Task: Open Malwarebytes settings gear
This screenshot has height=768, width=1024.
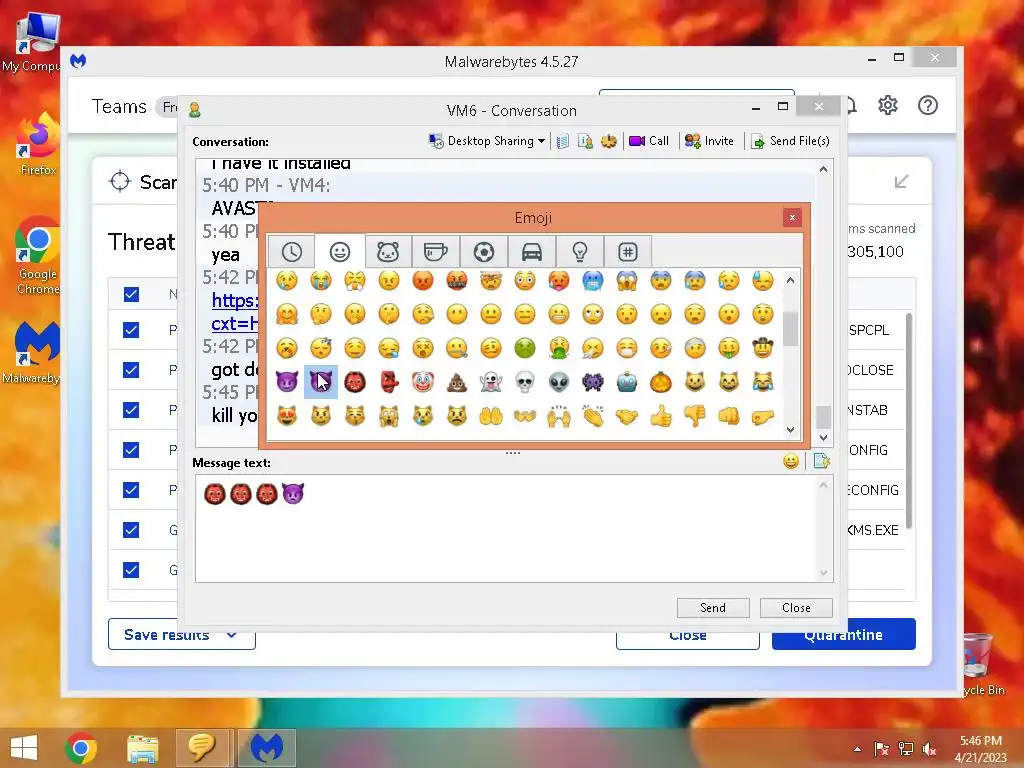Action: tap(888, 105)
